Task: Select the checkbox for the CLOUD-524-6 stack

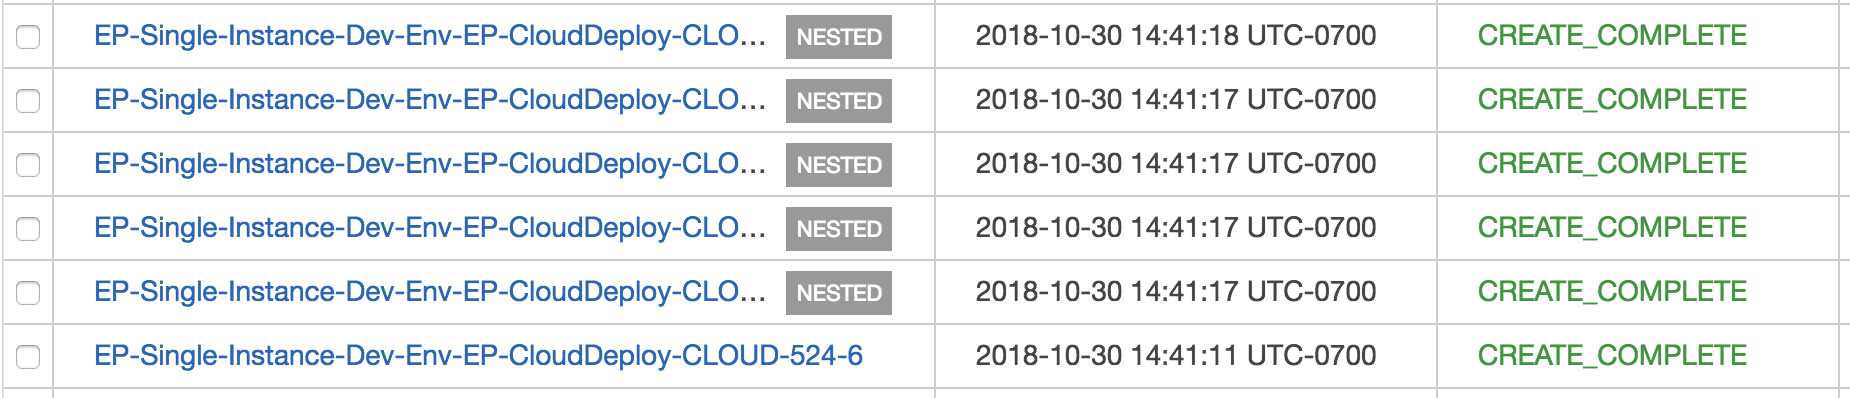Action: point(28,357)
